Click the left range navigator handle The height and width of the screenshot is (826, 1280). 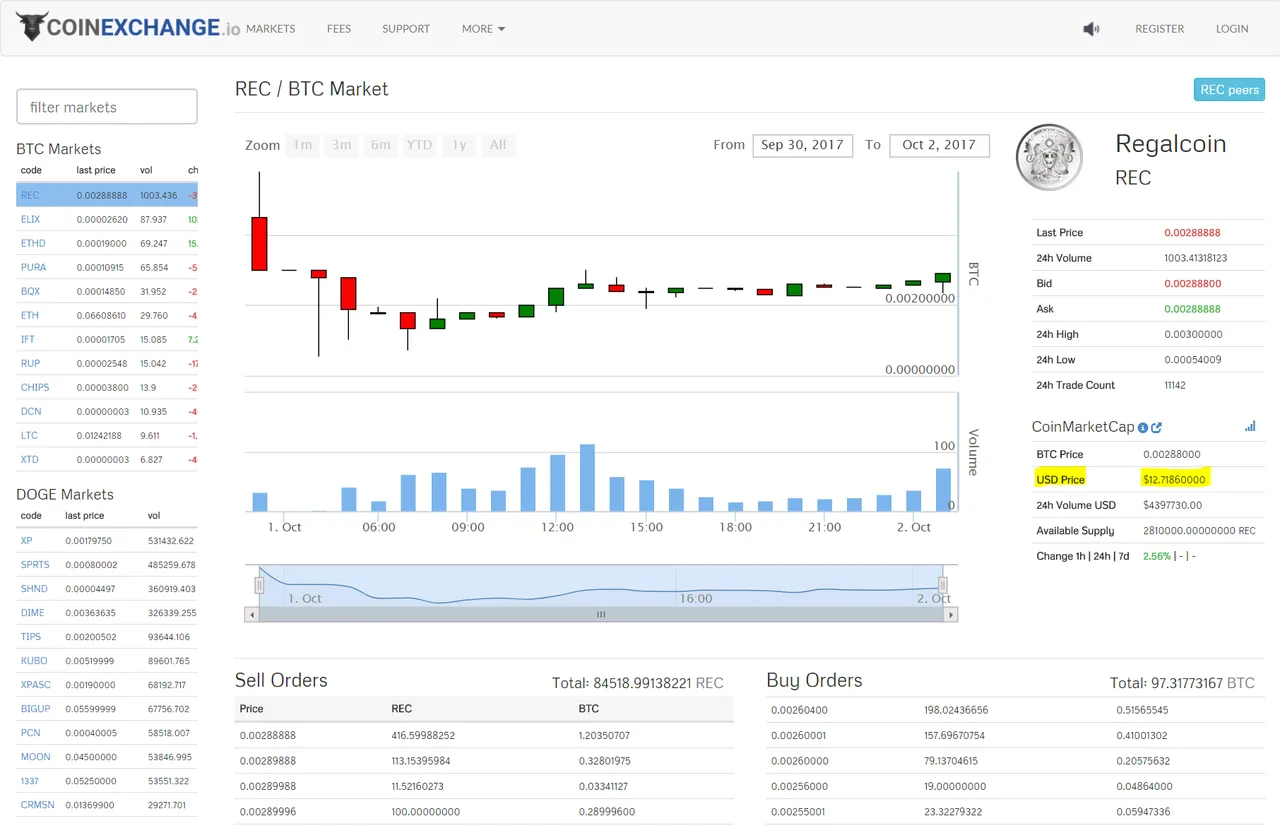pos(259,585)
